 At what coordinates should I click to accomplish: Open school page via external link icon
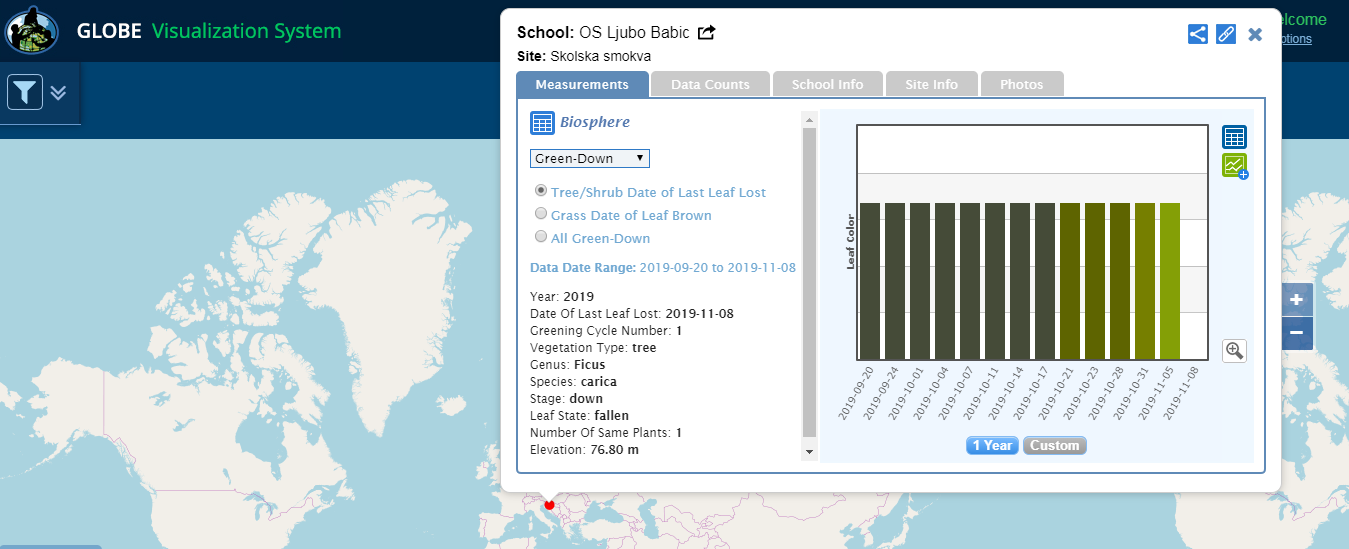pyautogui.click(x=706, y=33)
